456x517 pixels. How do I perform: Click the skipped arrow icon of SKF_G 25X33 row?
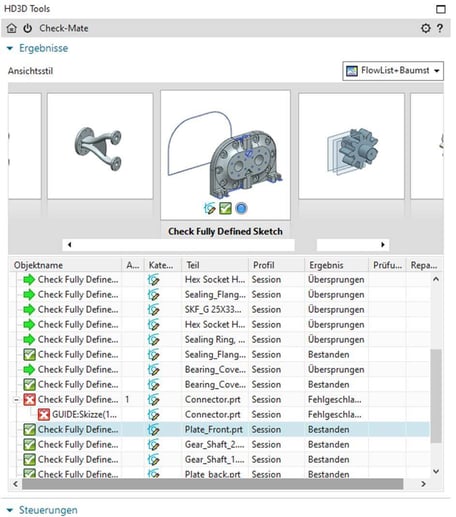pos(29,310)
